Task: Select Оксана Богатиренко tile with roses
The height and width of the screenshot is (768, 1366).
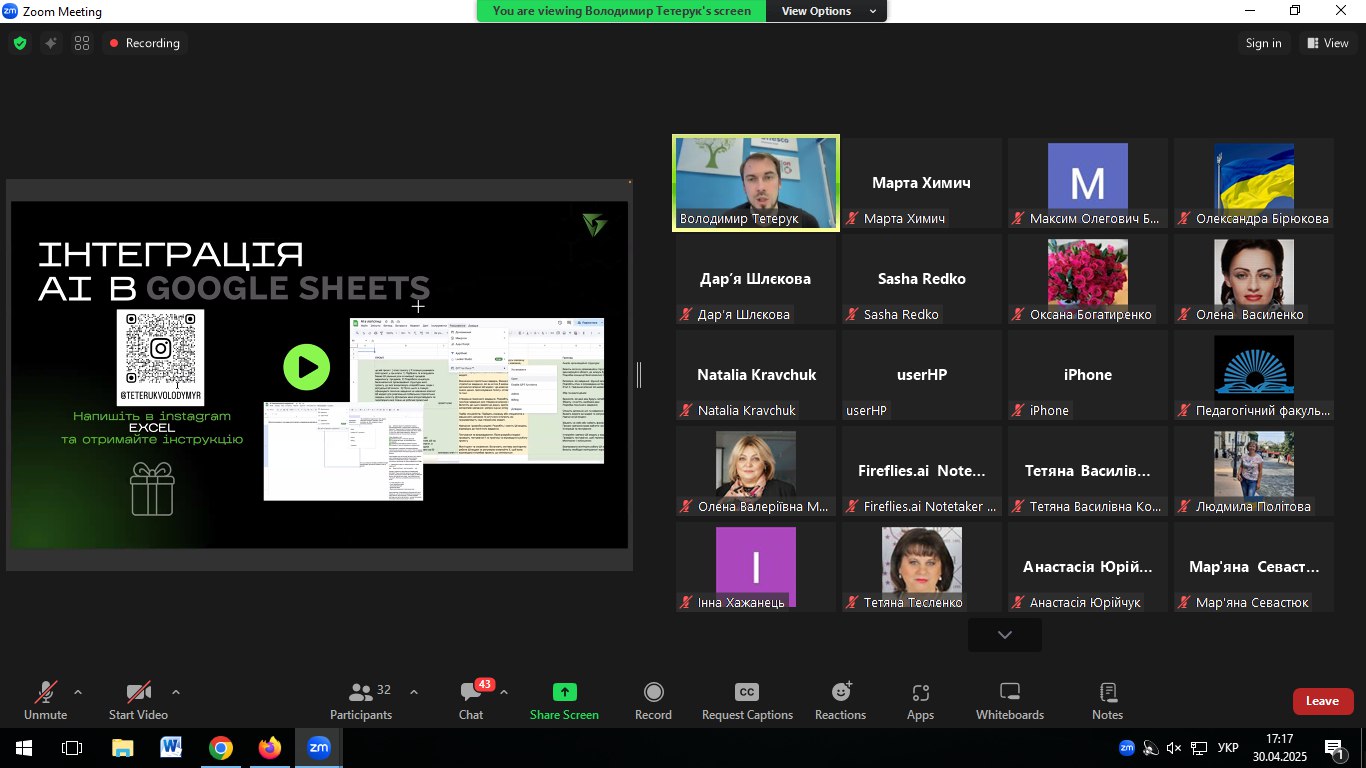Action: pyautogui.click(x=1087, y=280)
